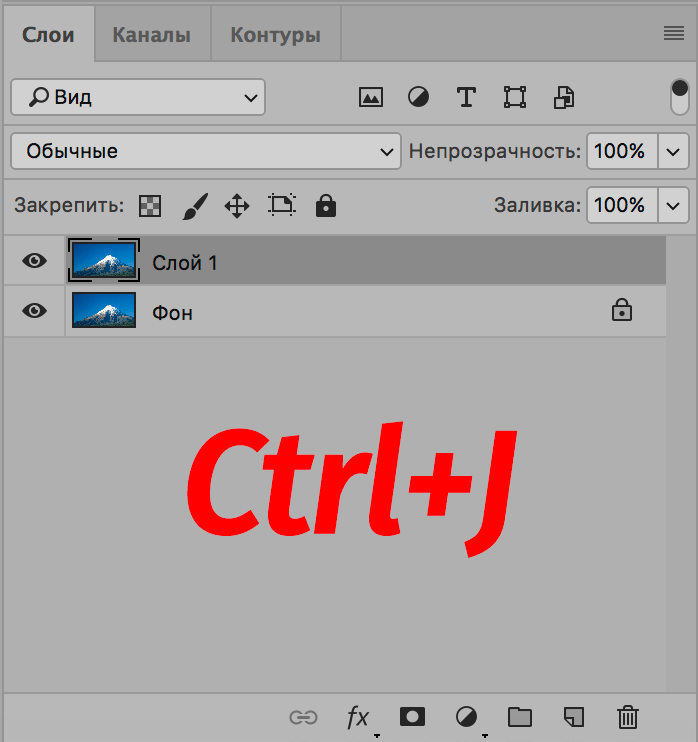Filter layers by type (T) icon
This screenshot has height=742, width=698.
tap(466, 97)
